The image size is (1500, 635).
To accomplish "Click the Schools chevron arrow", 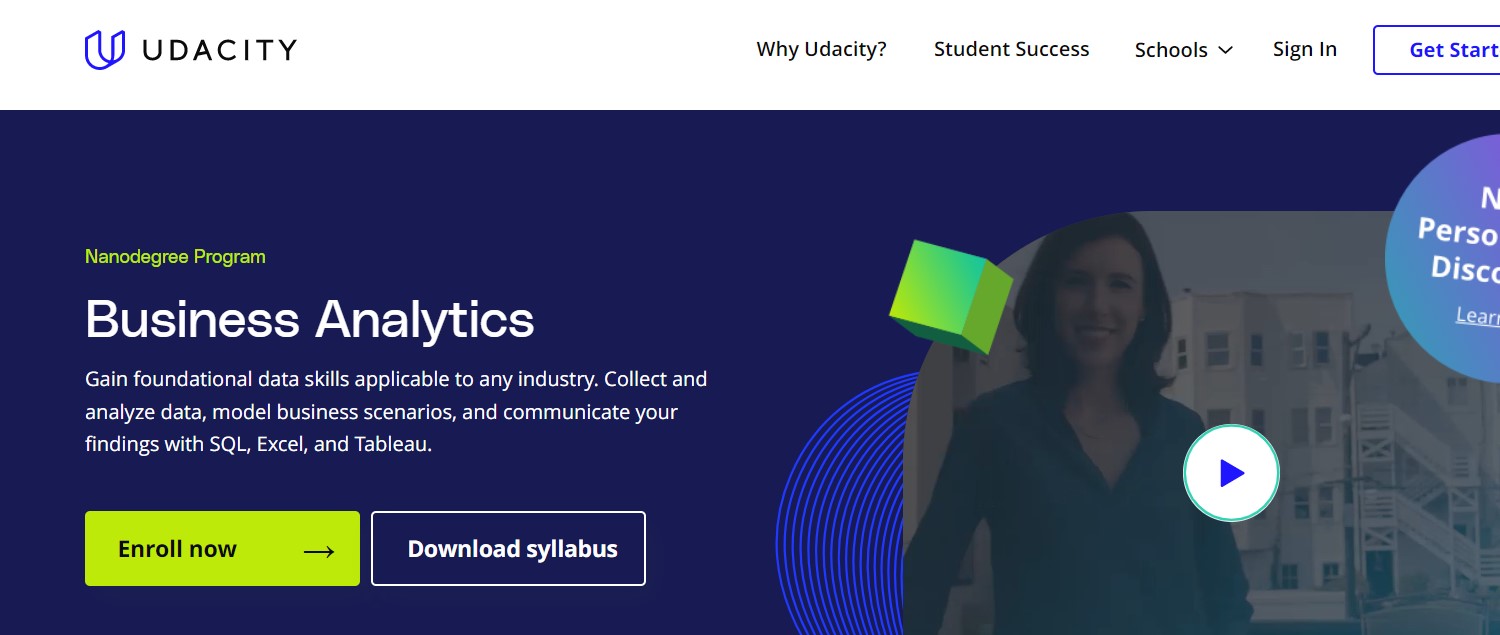I will [1226, 50].
